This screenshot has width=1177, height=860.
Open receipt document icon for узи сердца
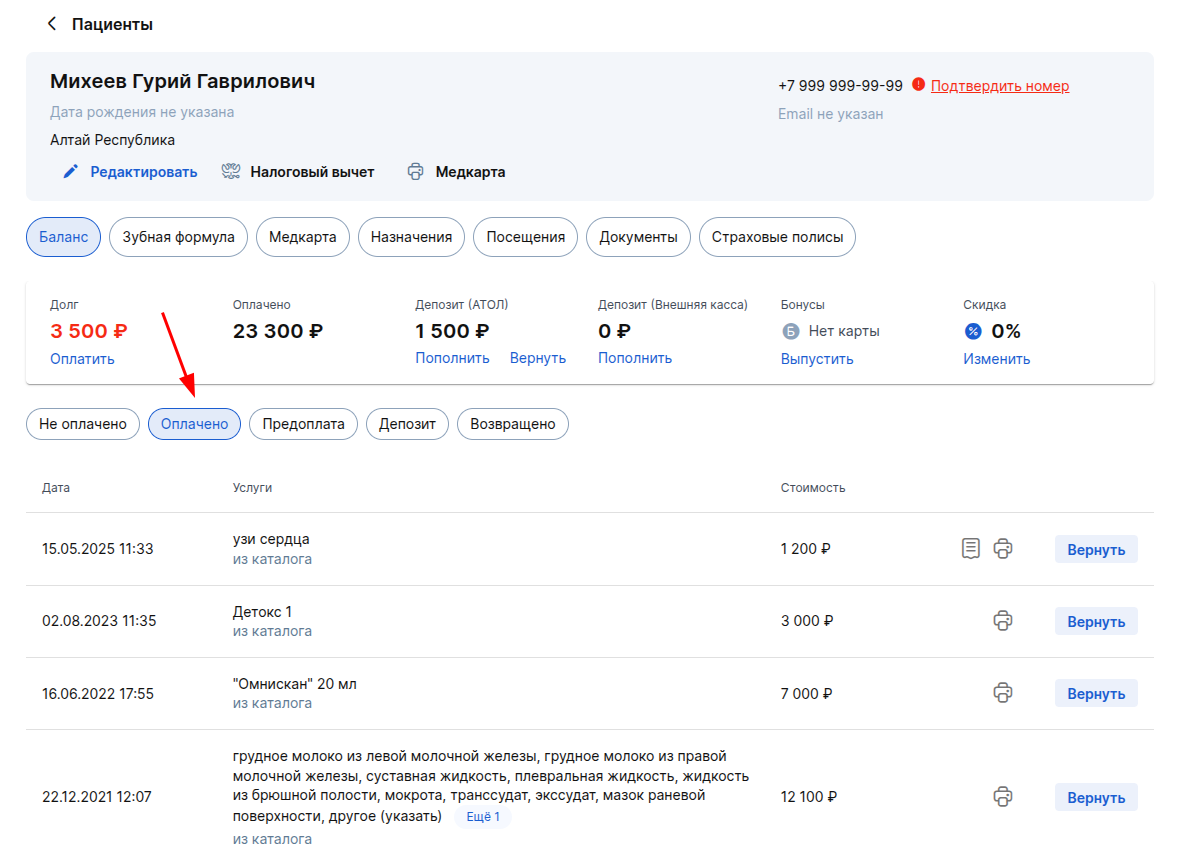point(971,549)
